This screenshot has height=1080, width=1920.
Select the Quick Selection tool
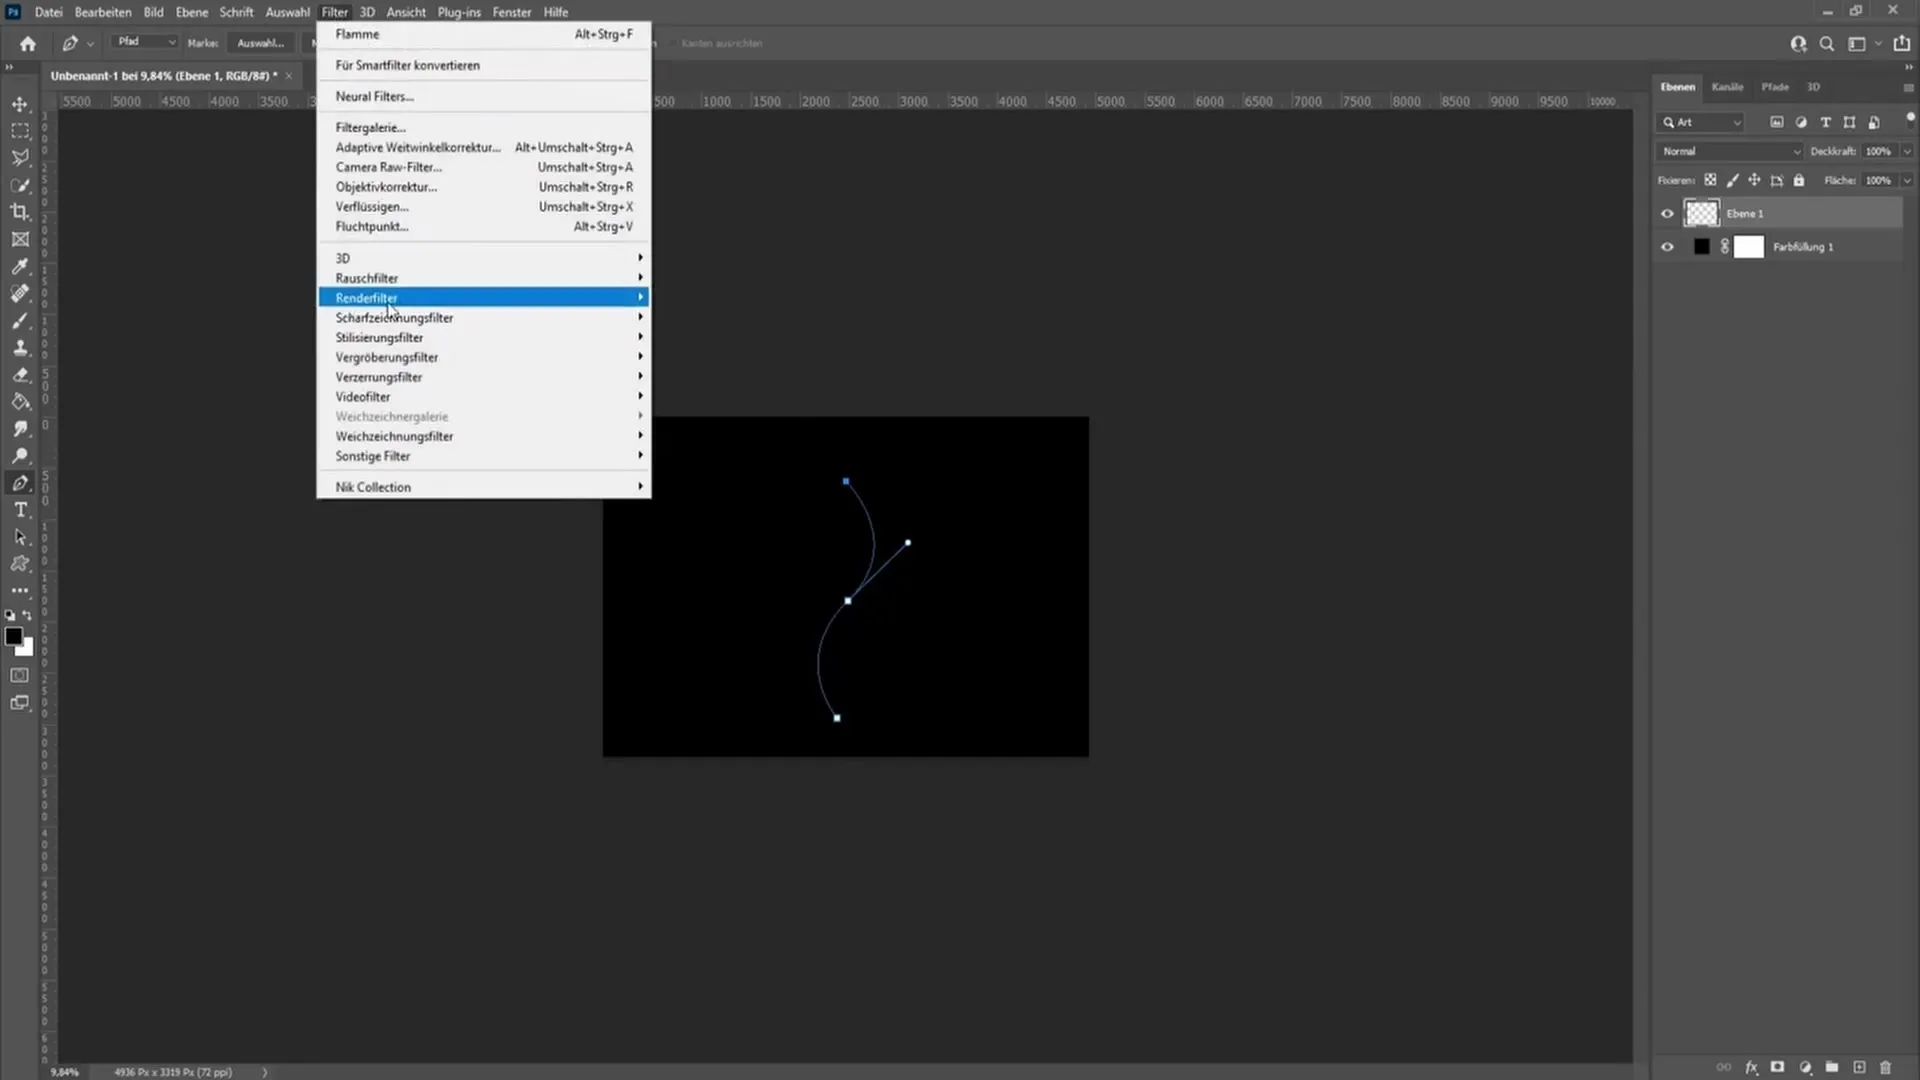pos(20,185)
